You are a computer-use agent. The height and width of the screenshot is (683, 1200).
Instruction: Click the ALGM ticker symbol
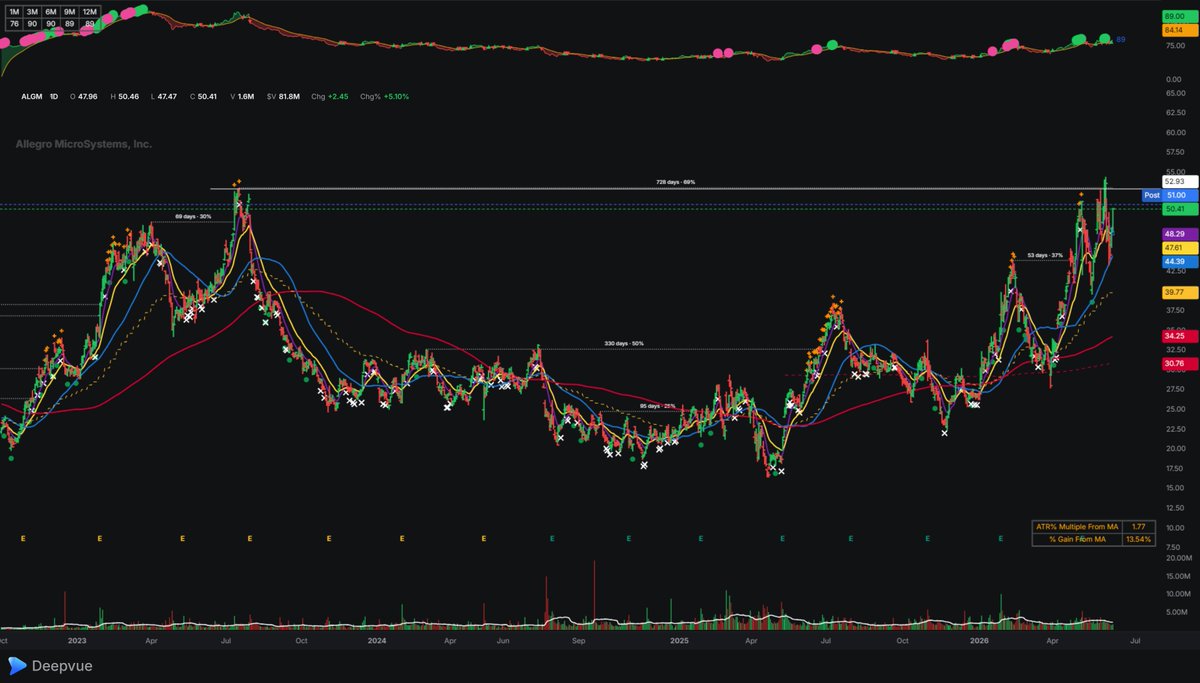(x=31, y=96)
